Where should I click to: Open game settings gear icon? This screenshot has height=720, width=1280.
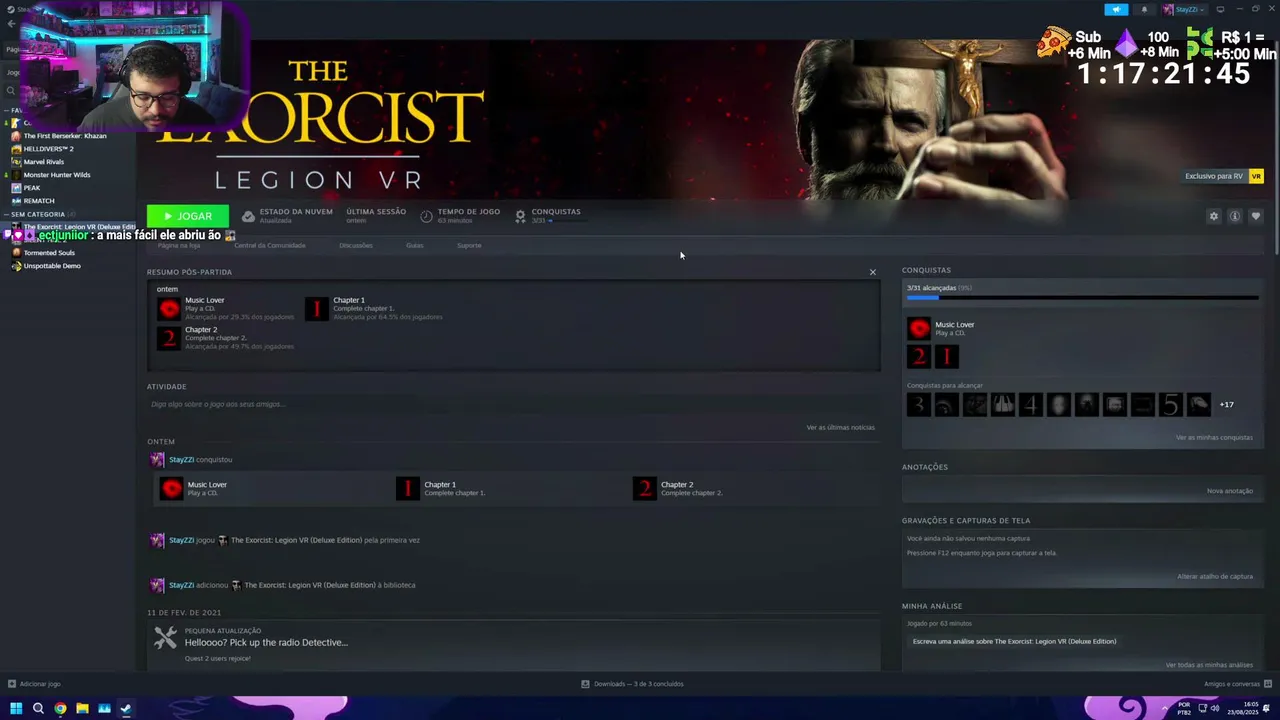click(1214, 216)
